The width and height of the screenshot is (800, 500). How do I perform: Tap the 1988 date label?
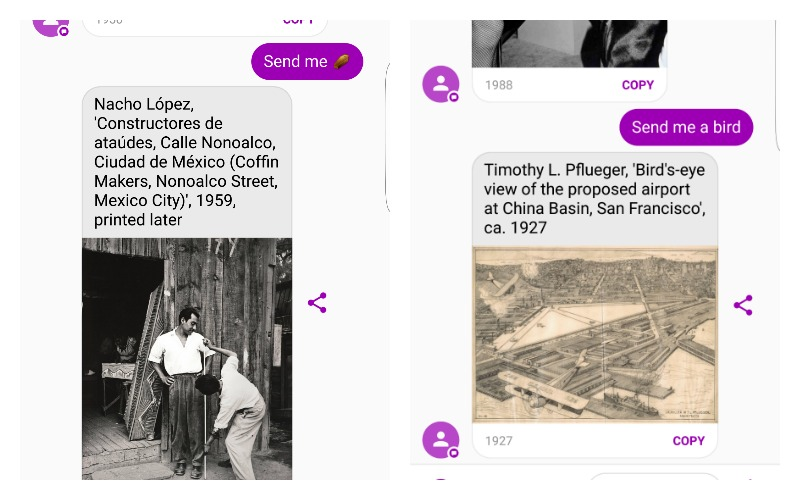click(498, 85)
